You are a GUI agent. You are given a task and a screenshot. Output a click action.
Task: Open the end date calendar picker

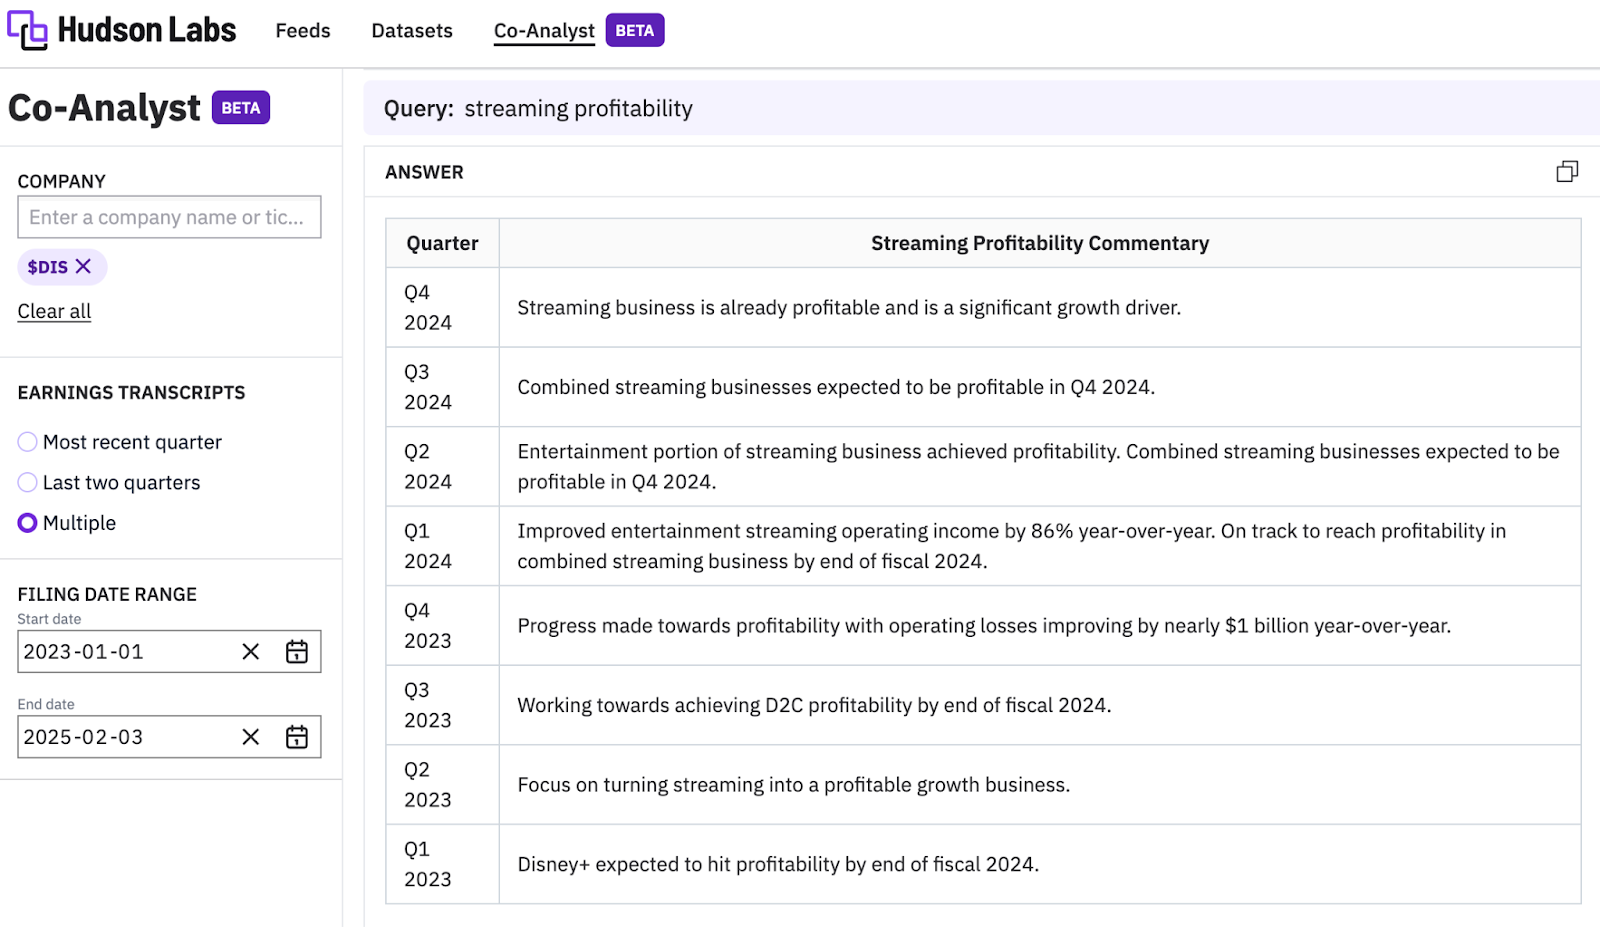tap(297, 737)
